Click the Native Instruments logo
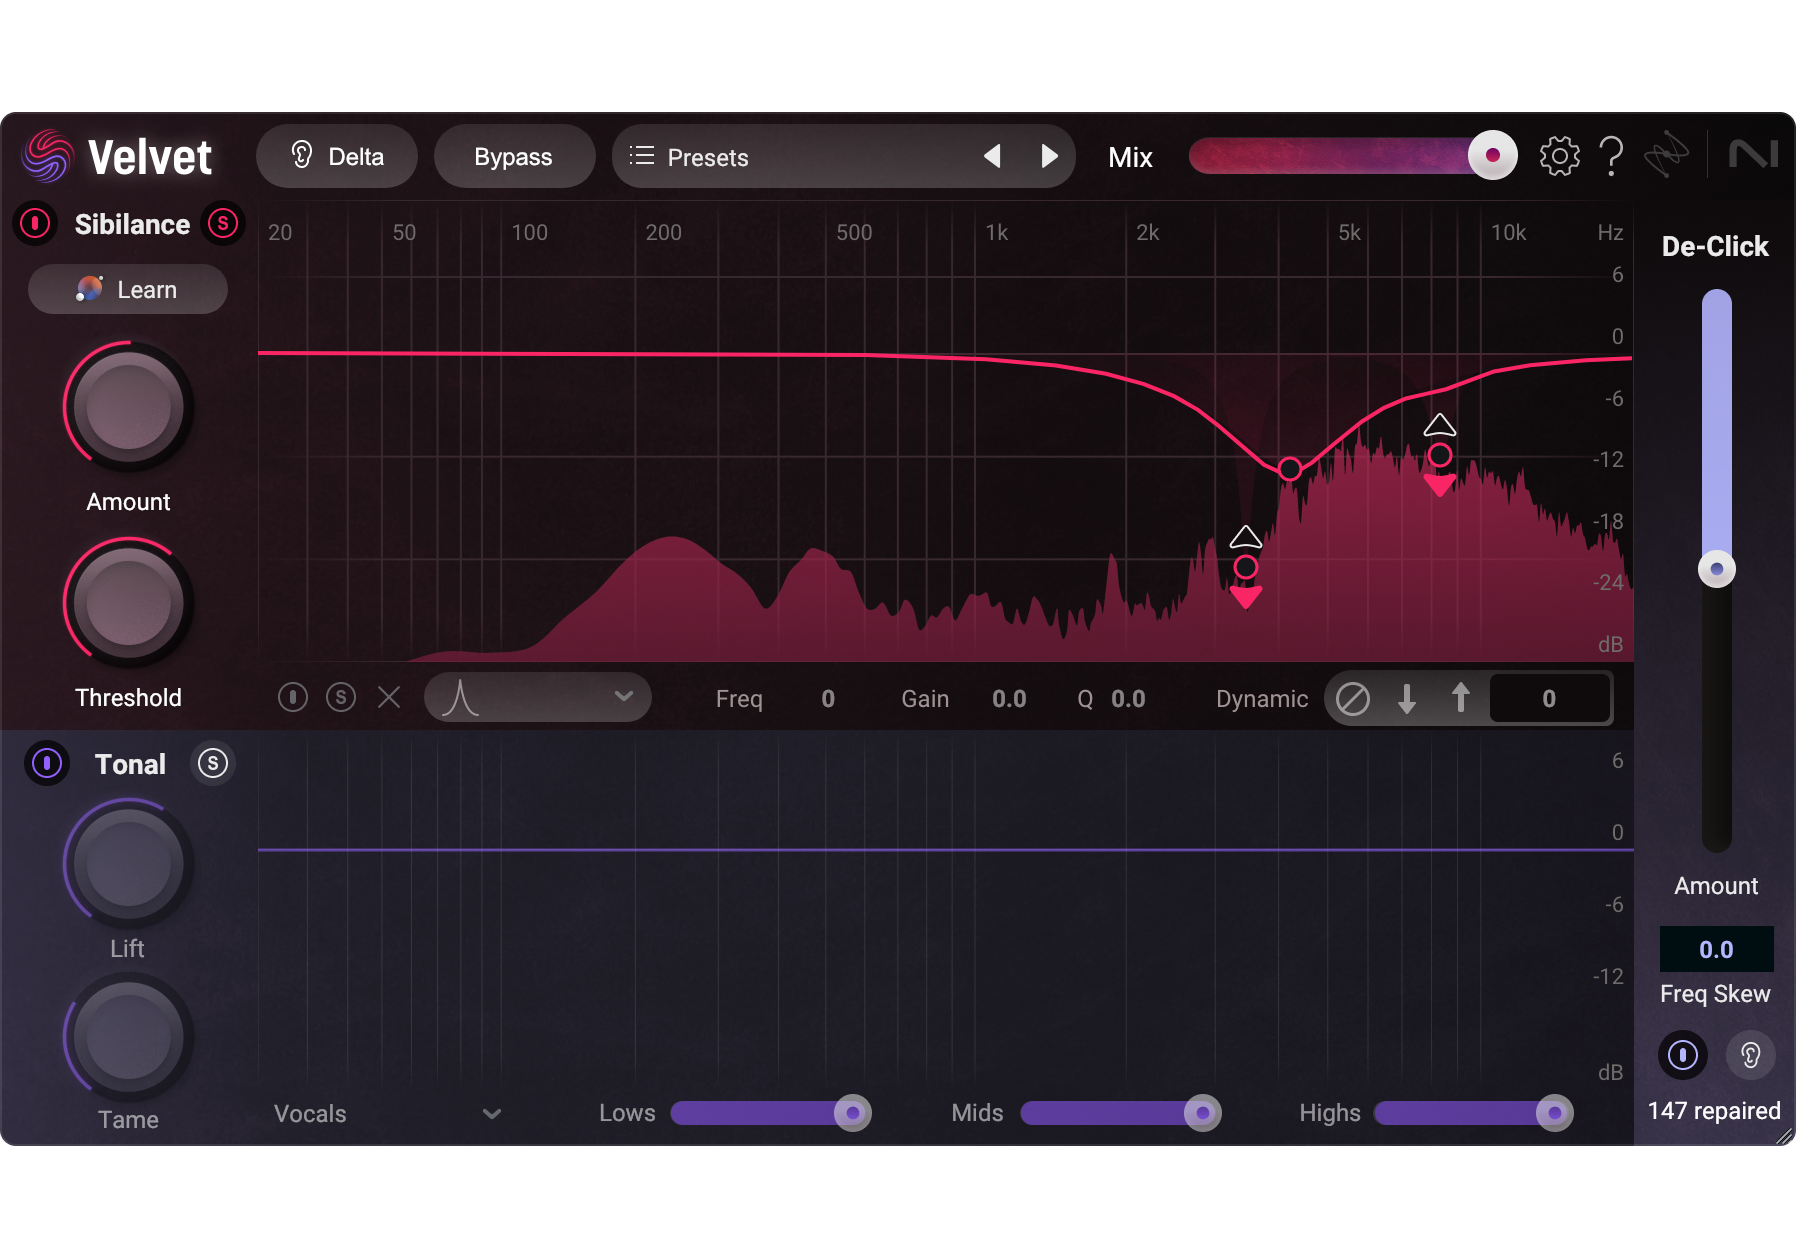Viewport: 1796px width, 1258px height. [x=1753, y=154]
